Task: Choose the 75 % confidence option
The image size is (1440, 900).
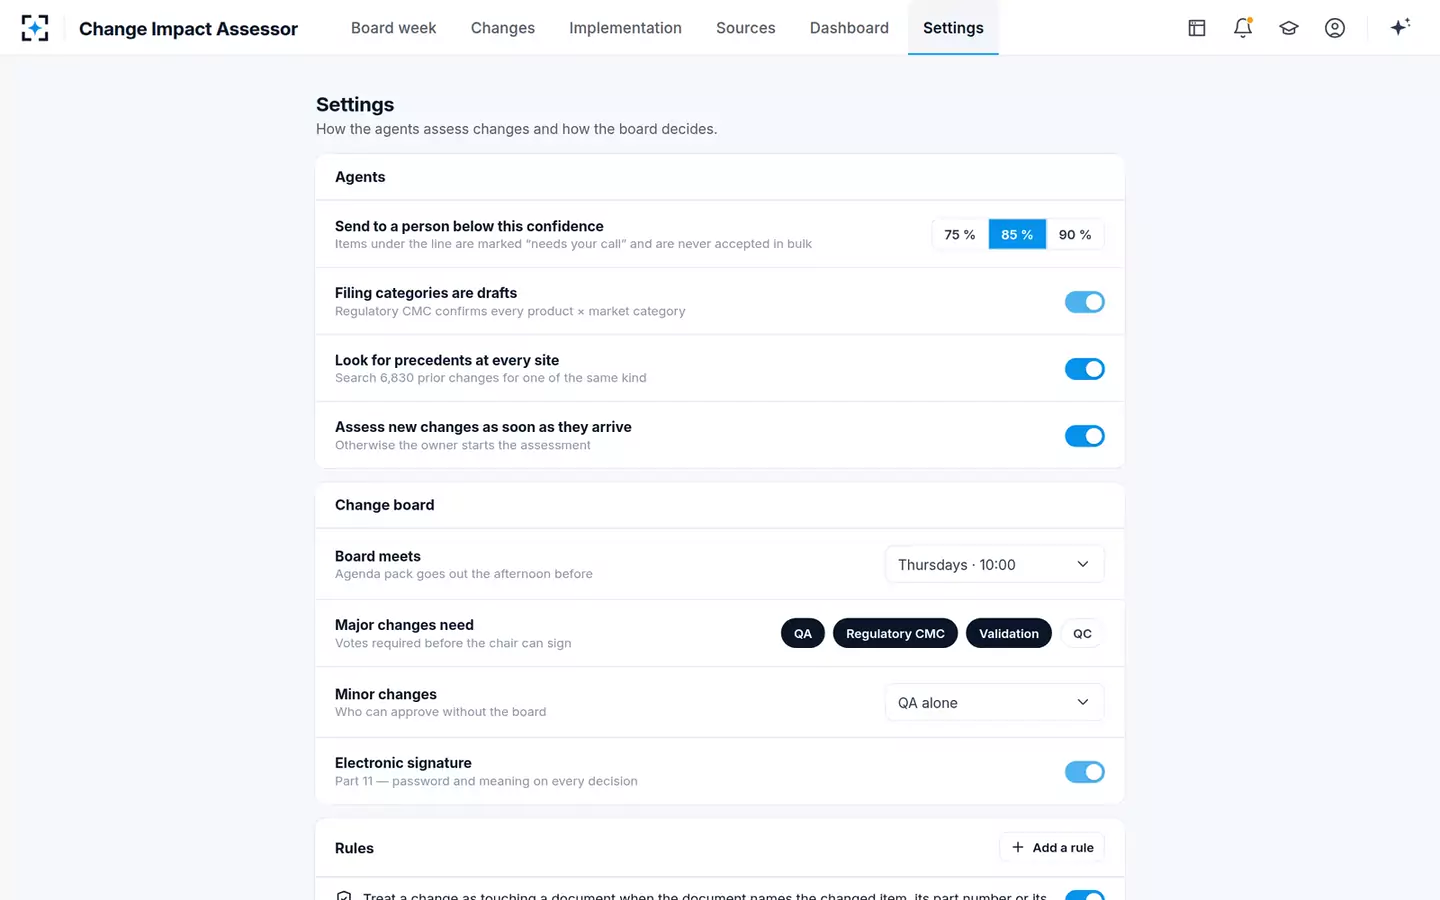Action: click(x=960, y=234)
